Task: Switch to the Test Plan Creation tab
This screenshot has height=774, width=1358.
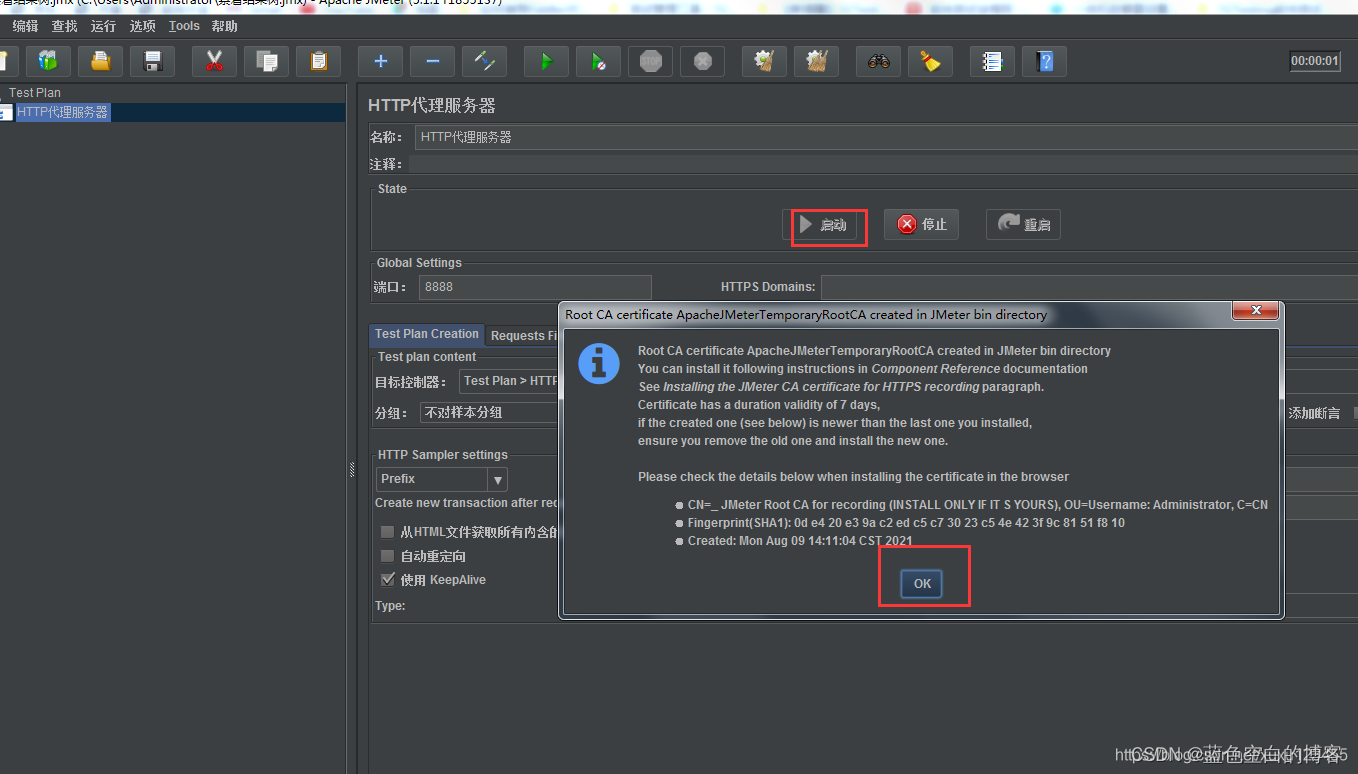Action: [427, 334]
